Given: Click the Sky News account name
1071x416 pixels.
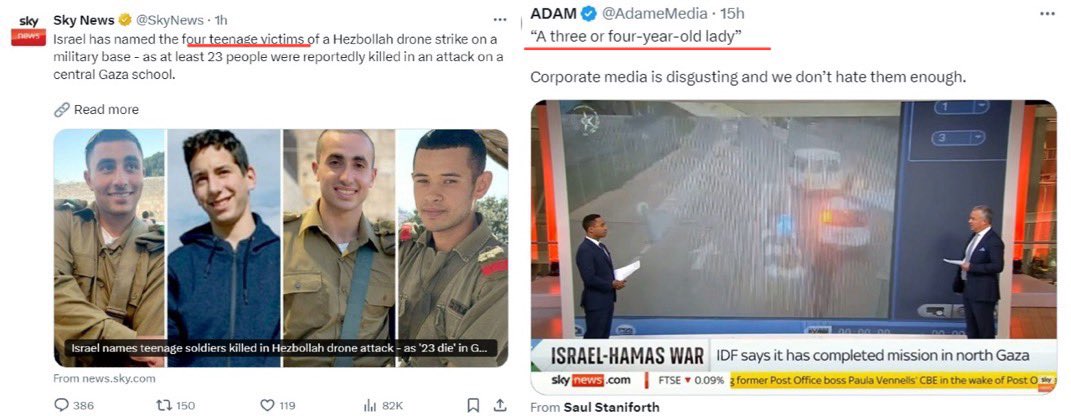Looking at the screenshot, I should [x=83, y=20].
